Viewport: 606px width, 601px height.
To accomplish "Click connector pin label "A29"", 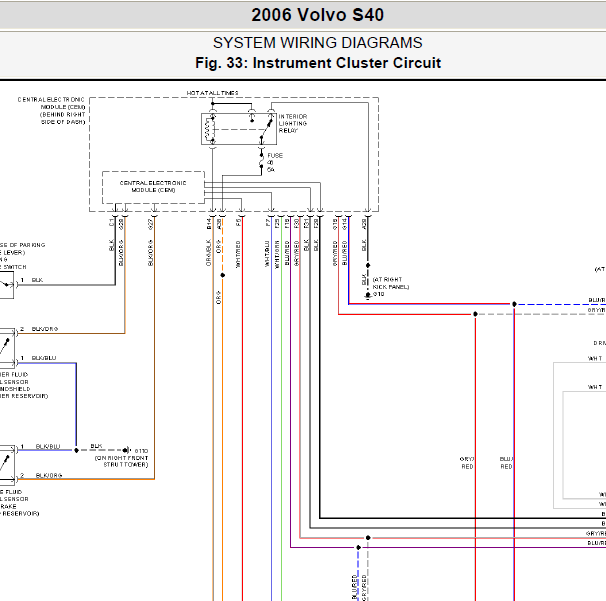I will click(x=364, y=223).
